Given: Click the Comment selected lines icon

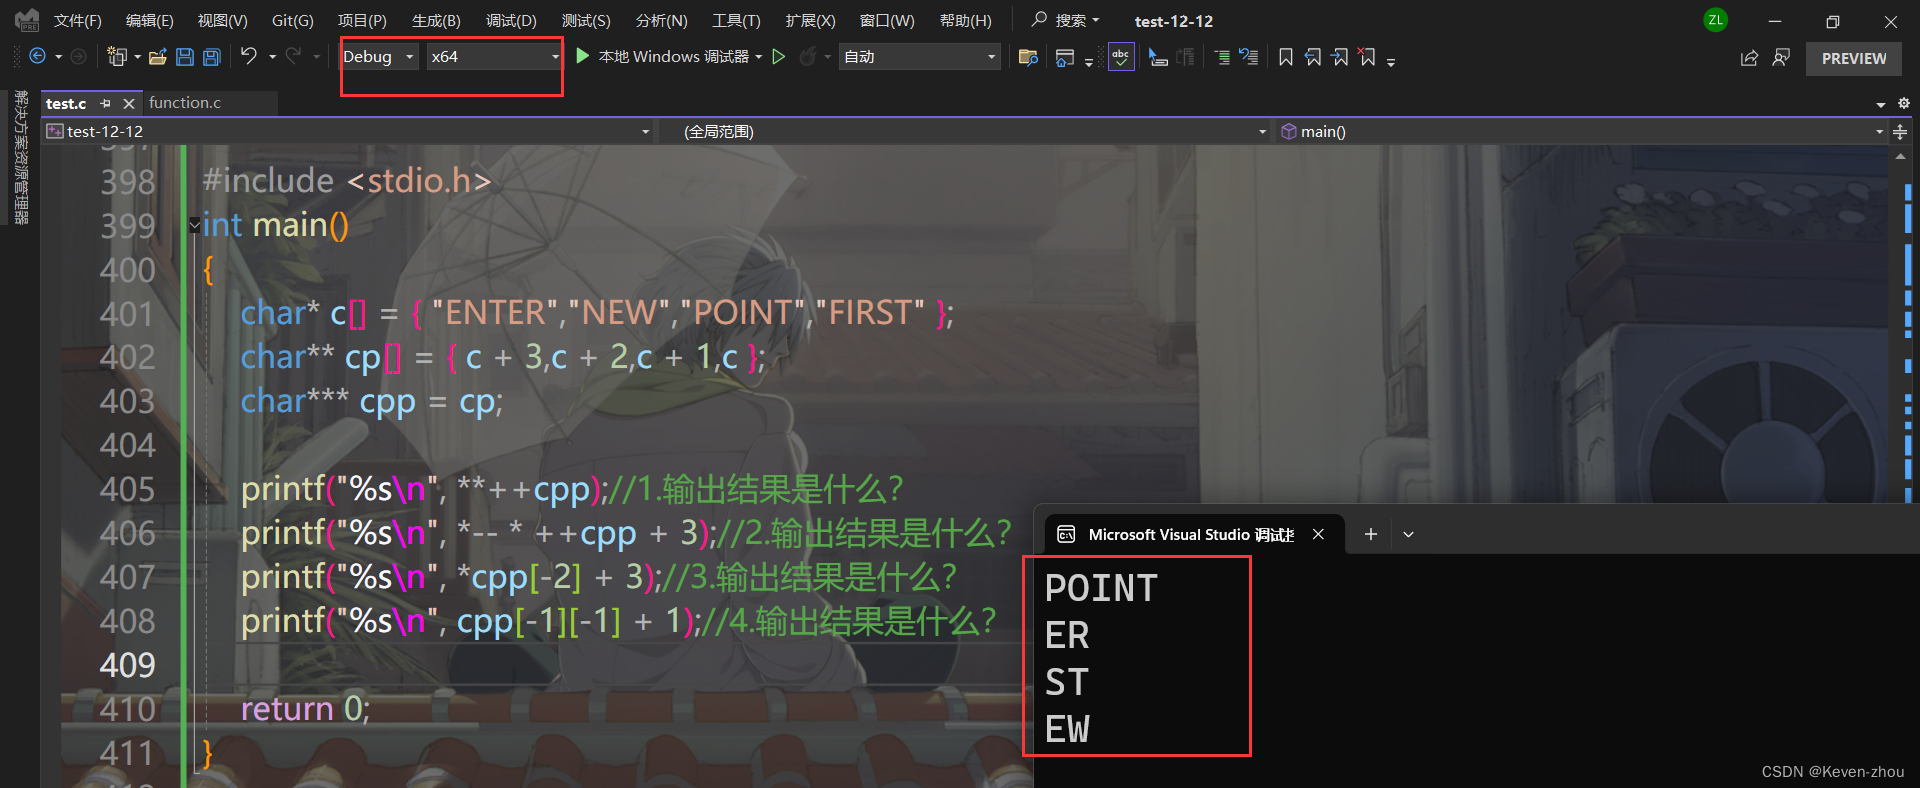Looking at the screenshot, I should [x=1222, y=58].
